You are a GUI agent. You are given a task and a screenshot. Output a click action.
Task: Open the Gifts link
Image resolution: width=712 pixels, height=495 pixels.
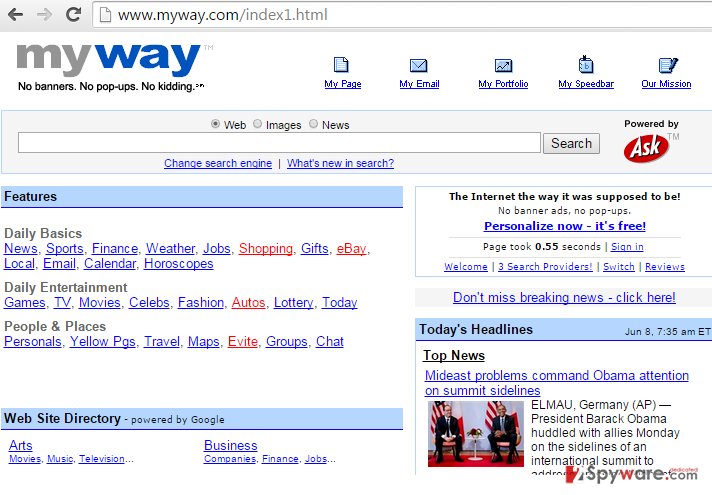[315, 249]
